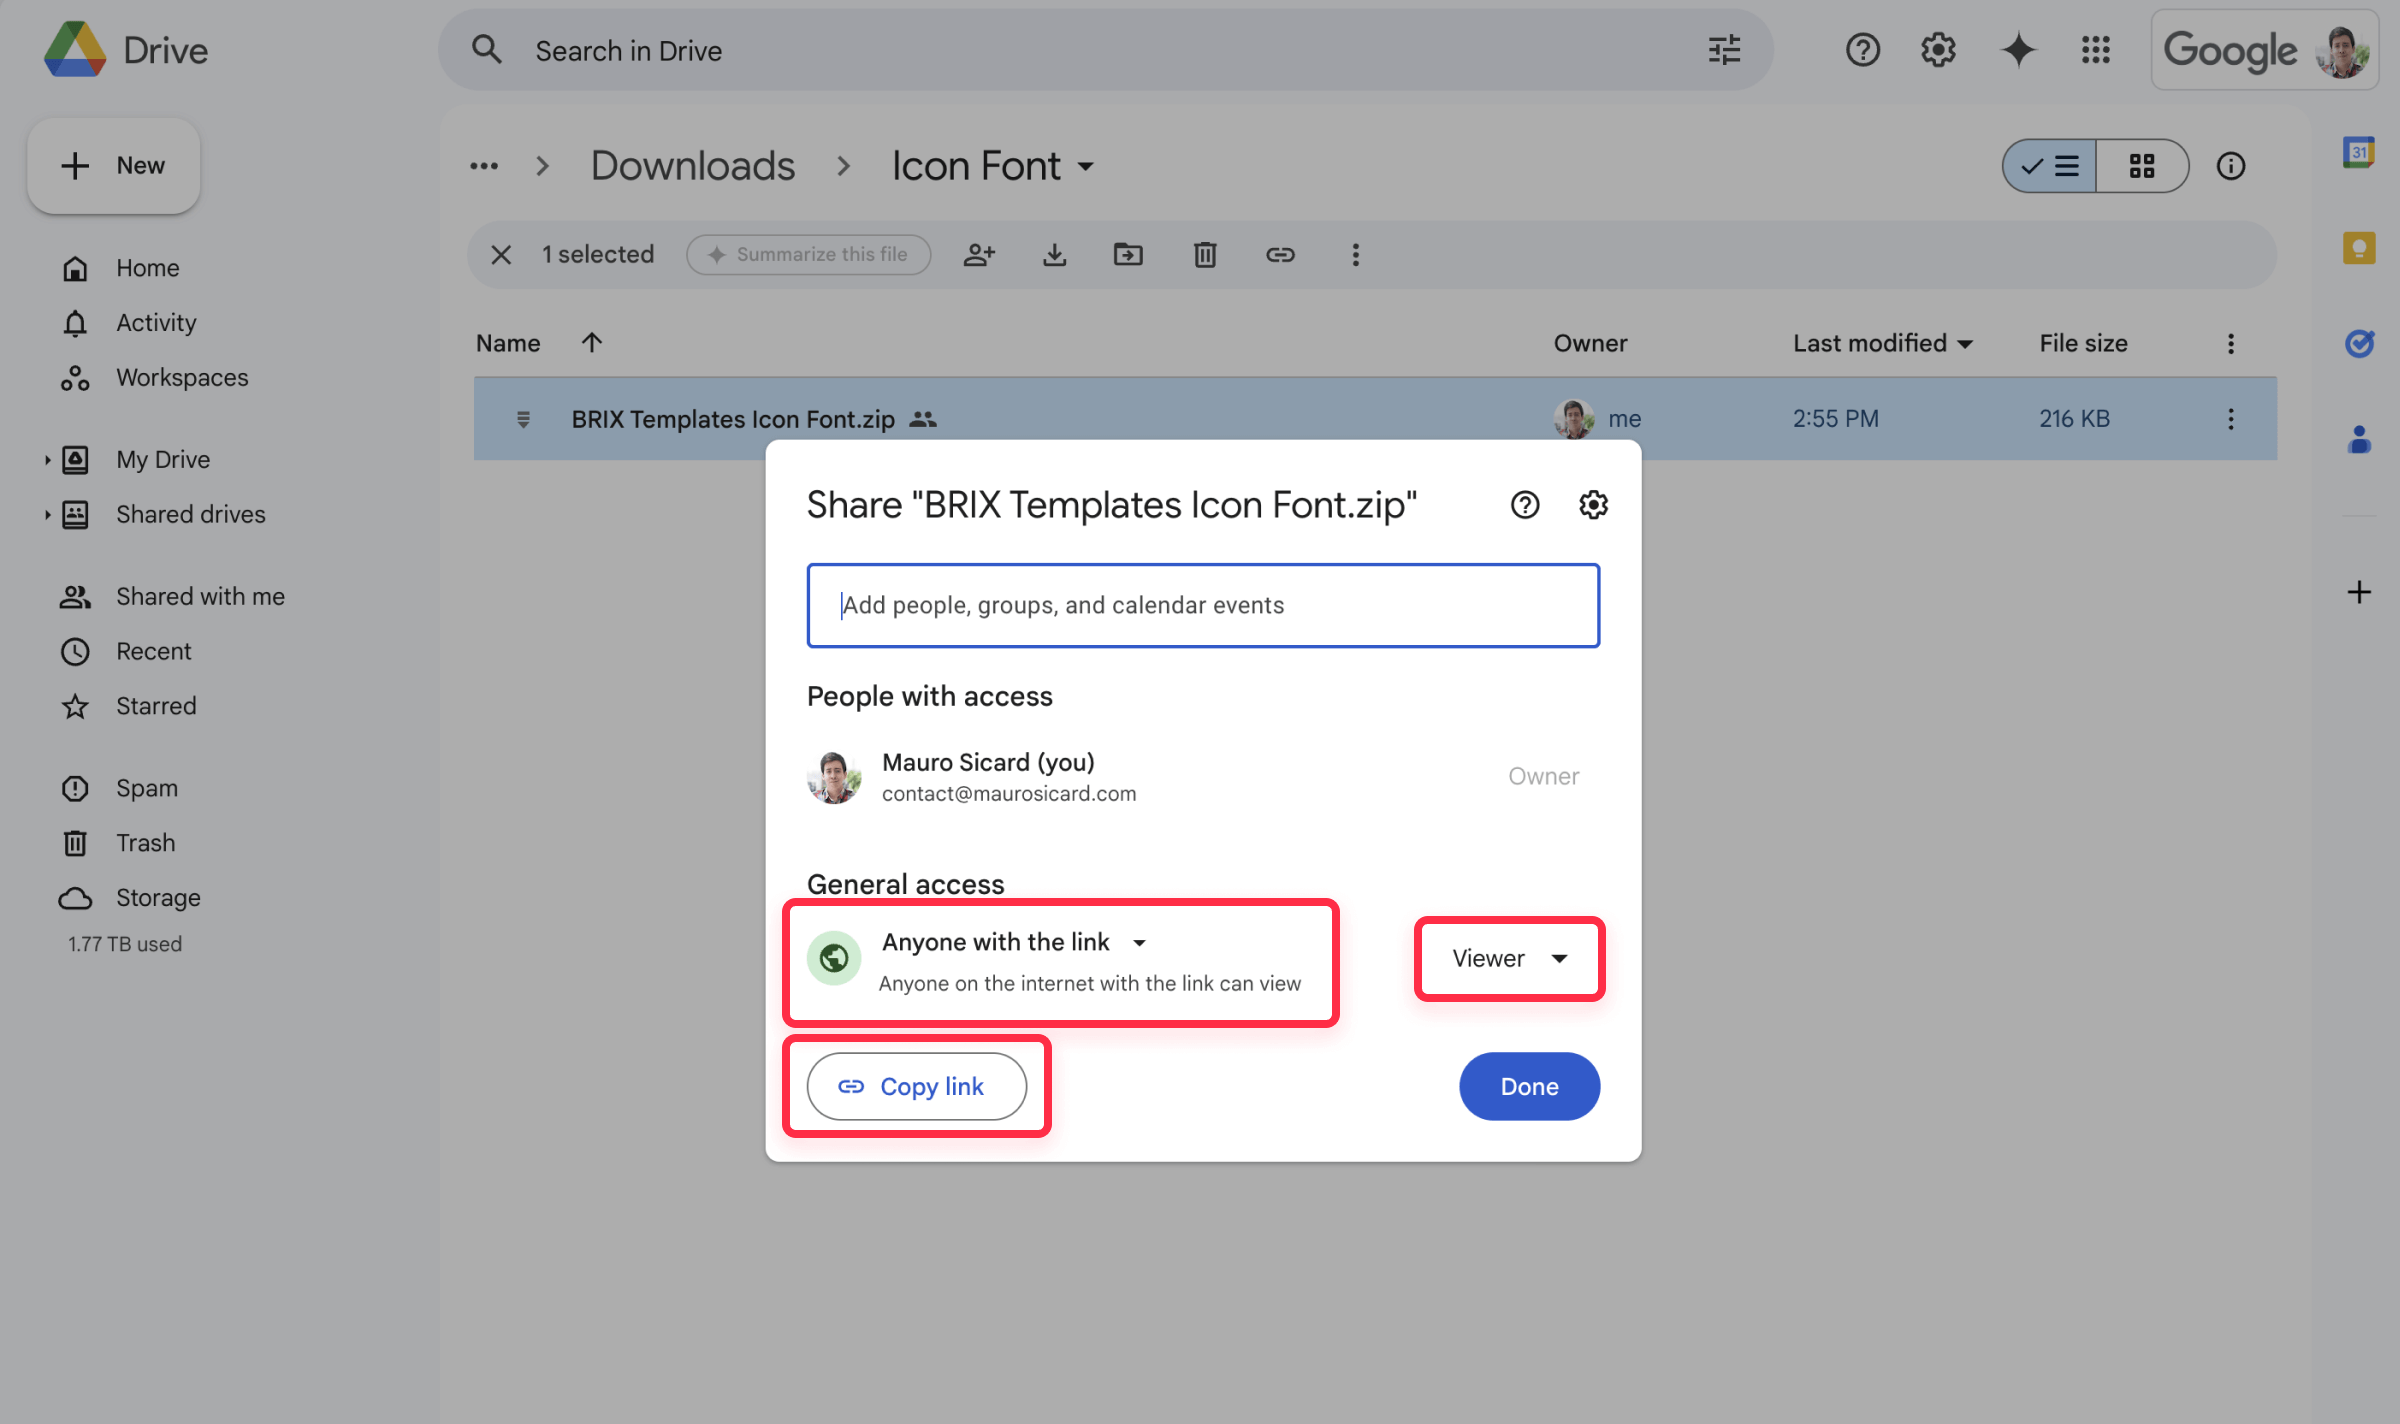The width and height of the screenshot is (2400, 1424).
Task: Open the Viewer role dropdown
Action: point(1509,958)
